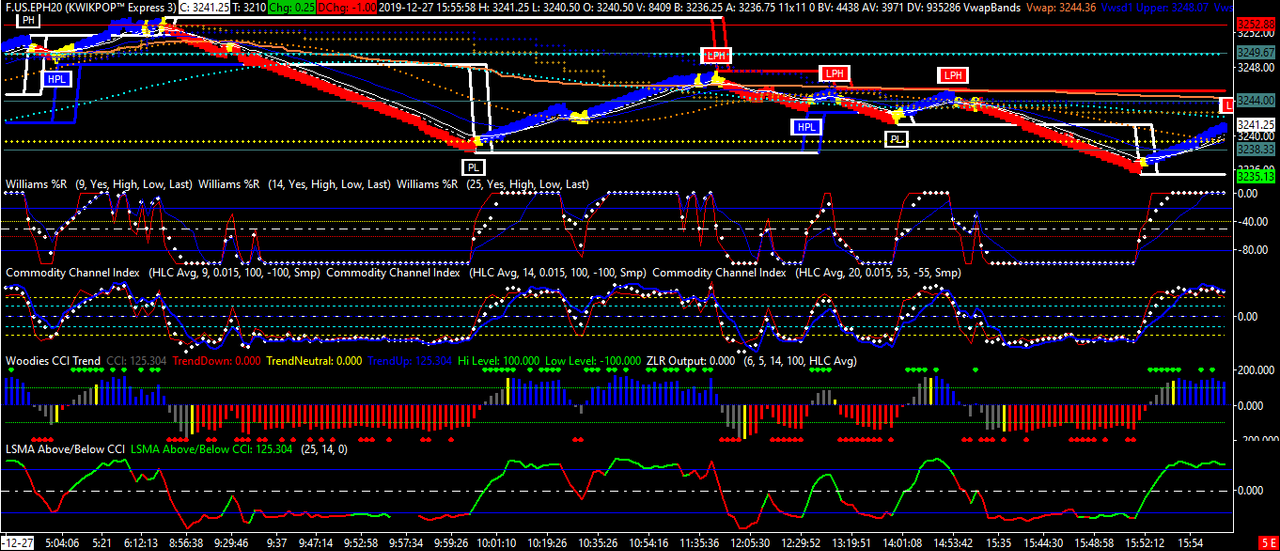The height and width of the screenshot is (551, 1280).
Task: Click Commodity Channel Index (HLC Avg, 20) title
Action: coord(806,272)
